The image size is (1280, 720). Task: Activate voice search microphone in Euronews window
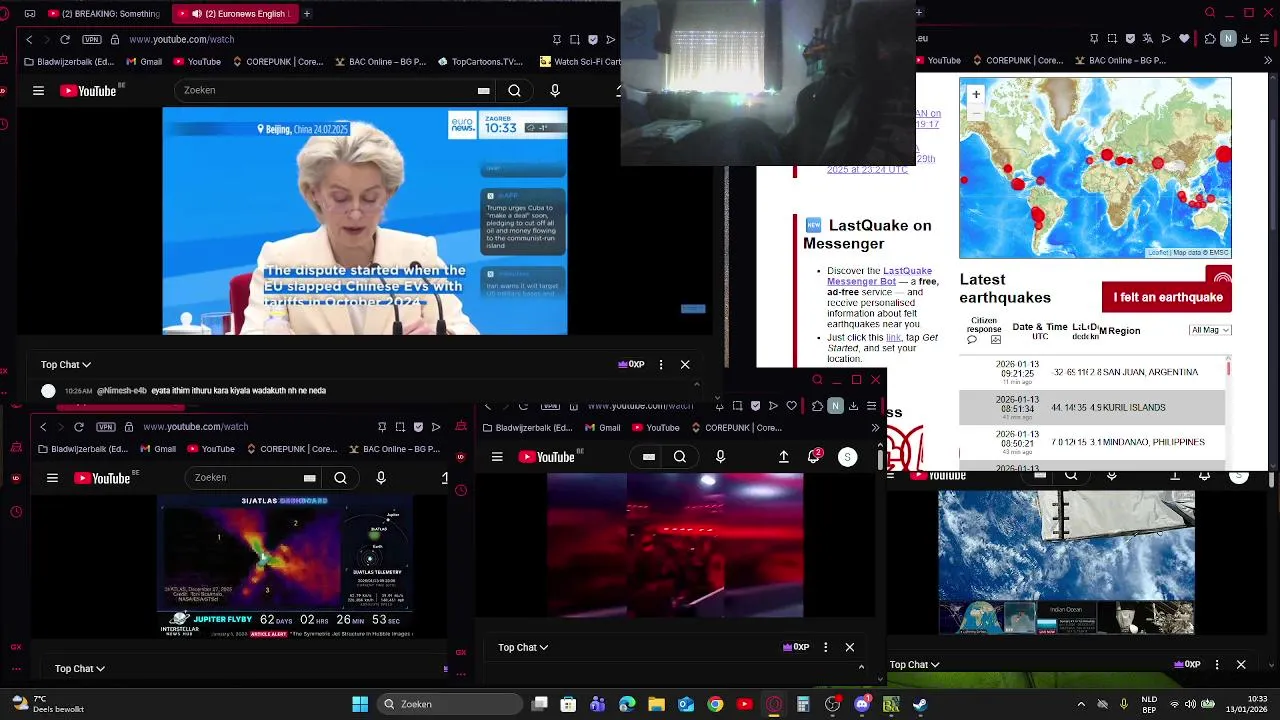point(555,91)
